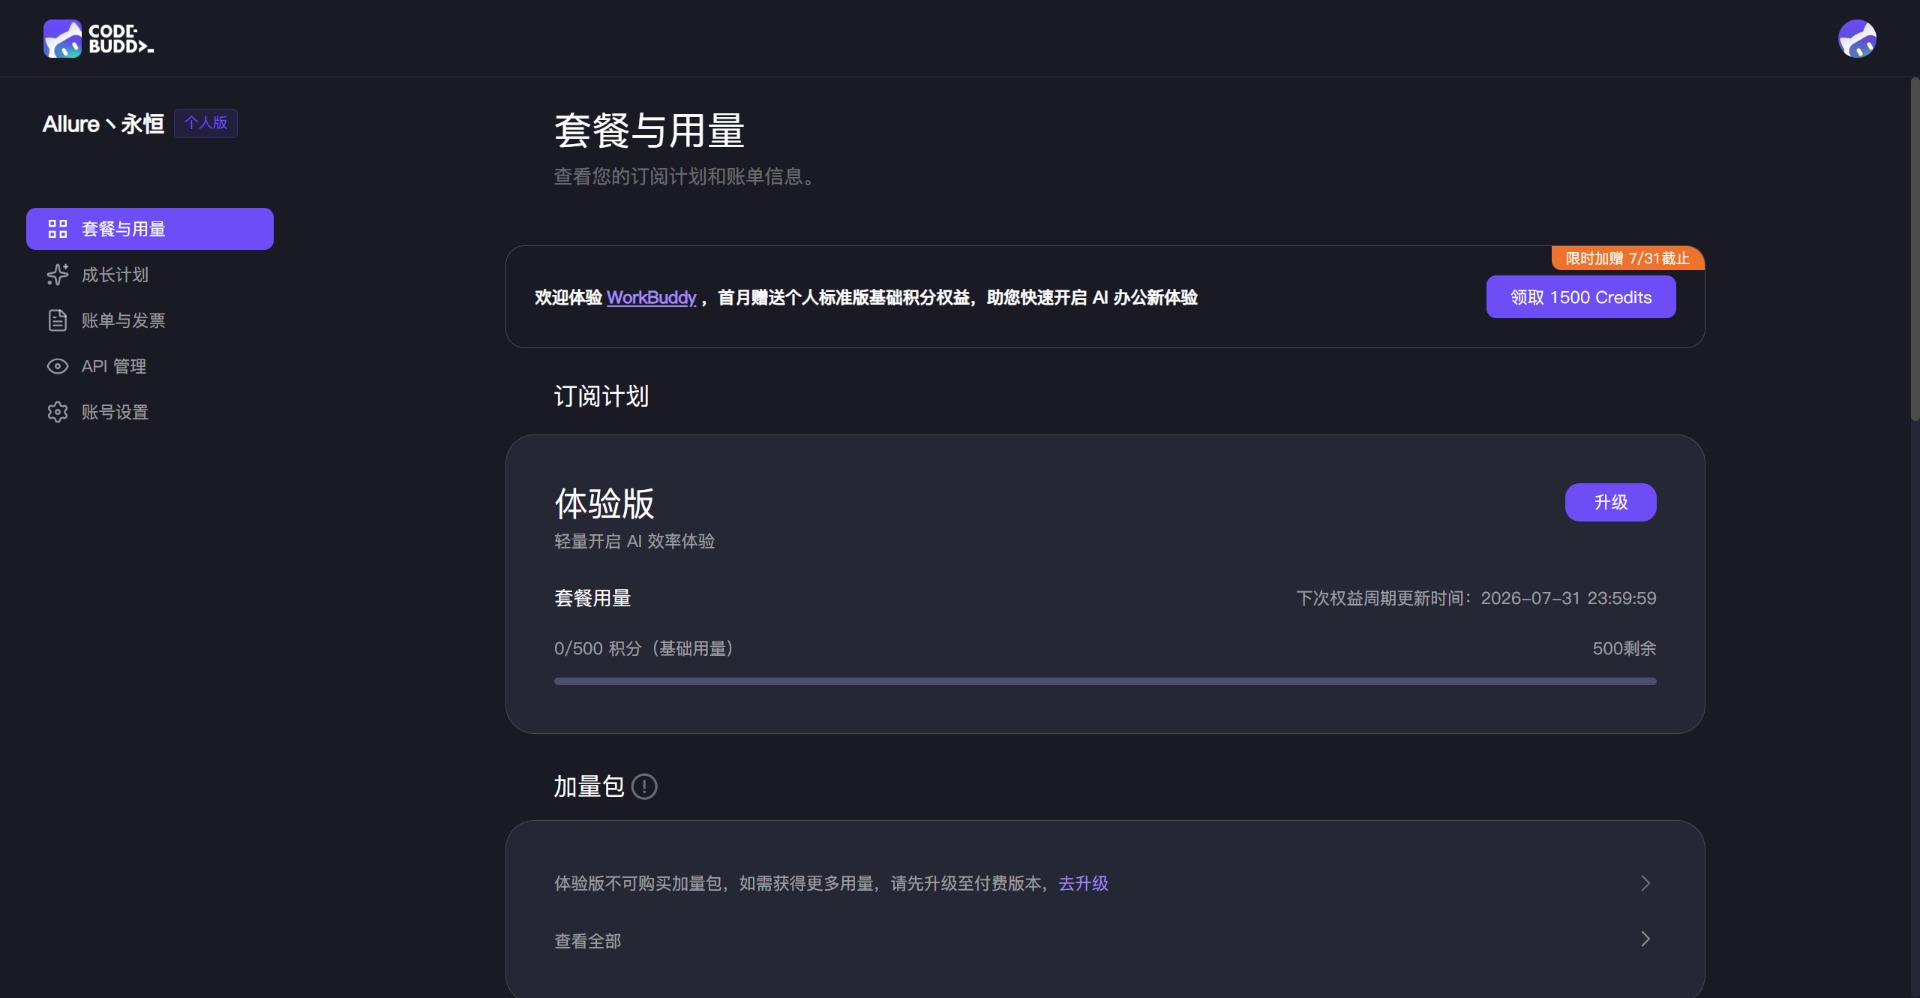Click the page's vertical scrollbar
The width and height of the screenshot is (1920, 998).
(1914, 250)
